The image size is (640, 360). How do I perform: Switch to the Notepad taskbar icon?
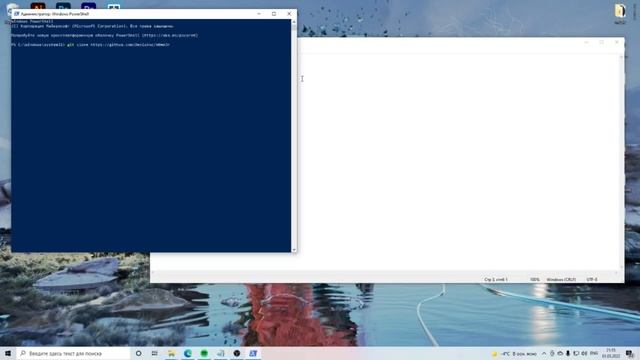220,353
